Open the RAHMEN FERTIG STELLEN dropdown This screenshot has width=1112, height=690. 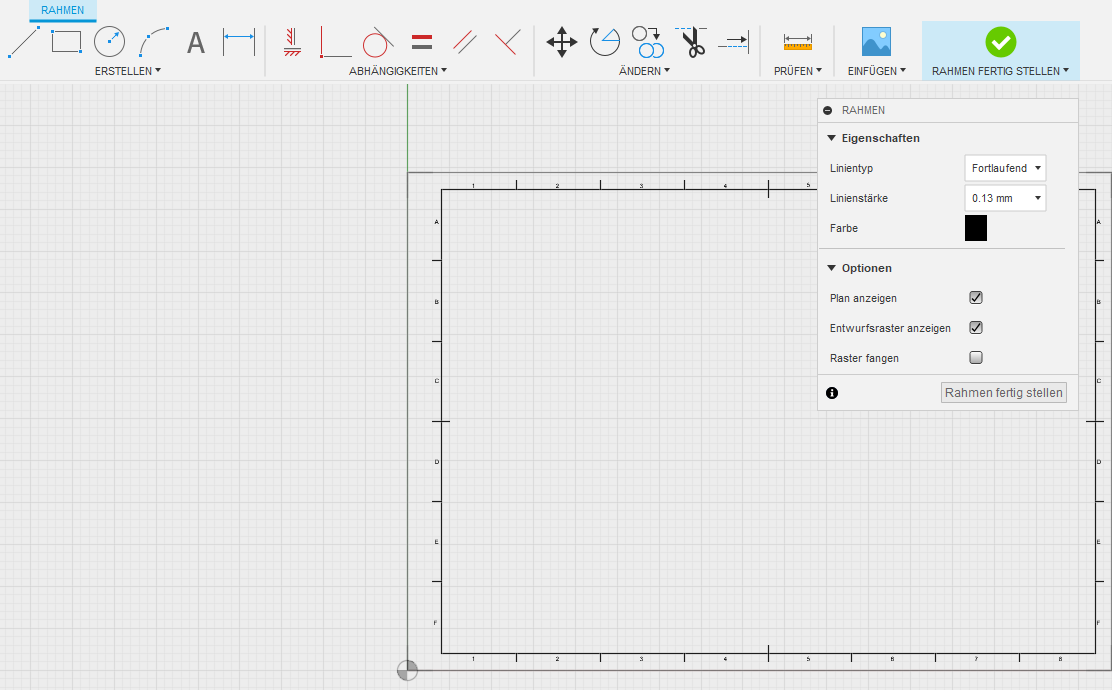(x=1000, y=71)
